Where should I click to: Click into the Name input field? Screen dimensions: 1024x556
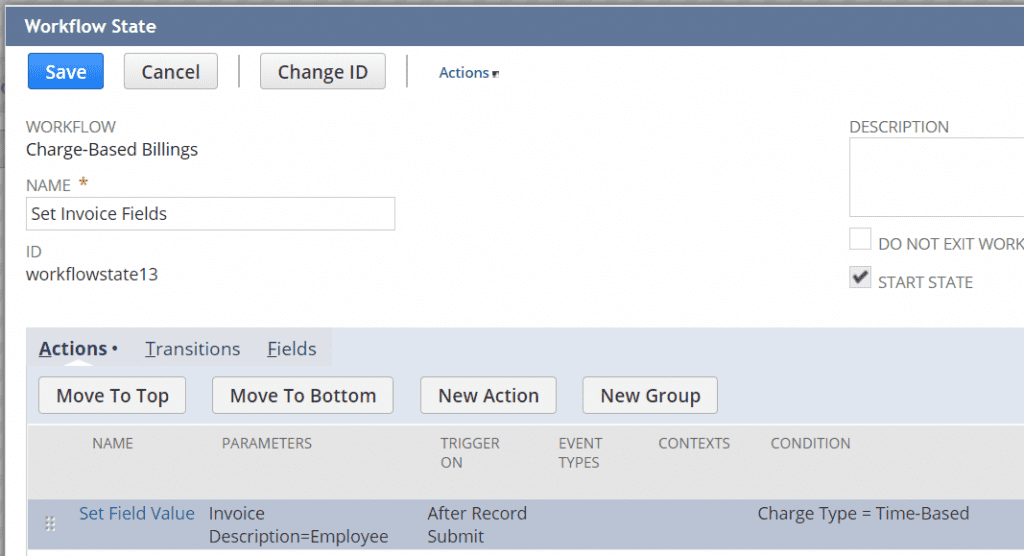pyautogui.click(x=211, y=214)
